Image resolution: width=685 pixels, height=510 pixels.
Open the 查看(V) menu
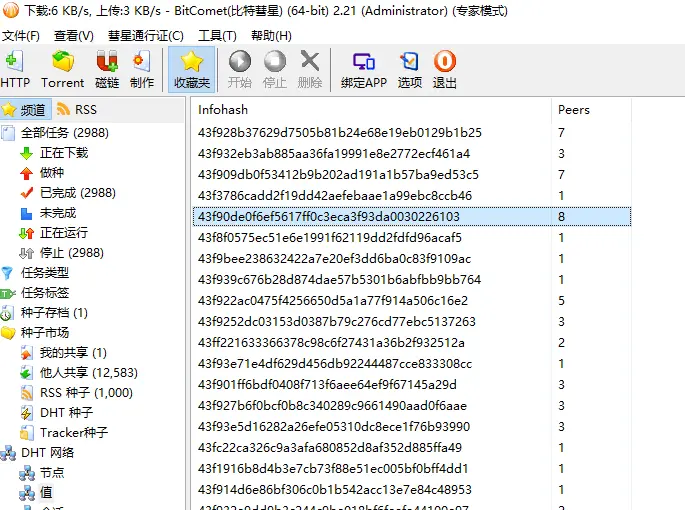[74, 35]
